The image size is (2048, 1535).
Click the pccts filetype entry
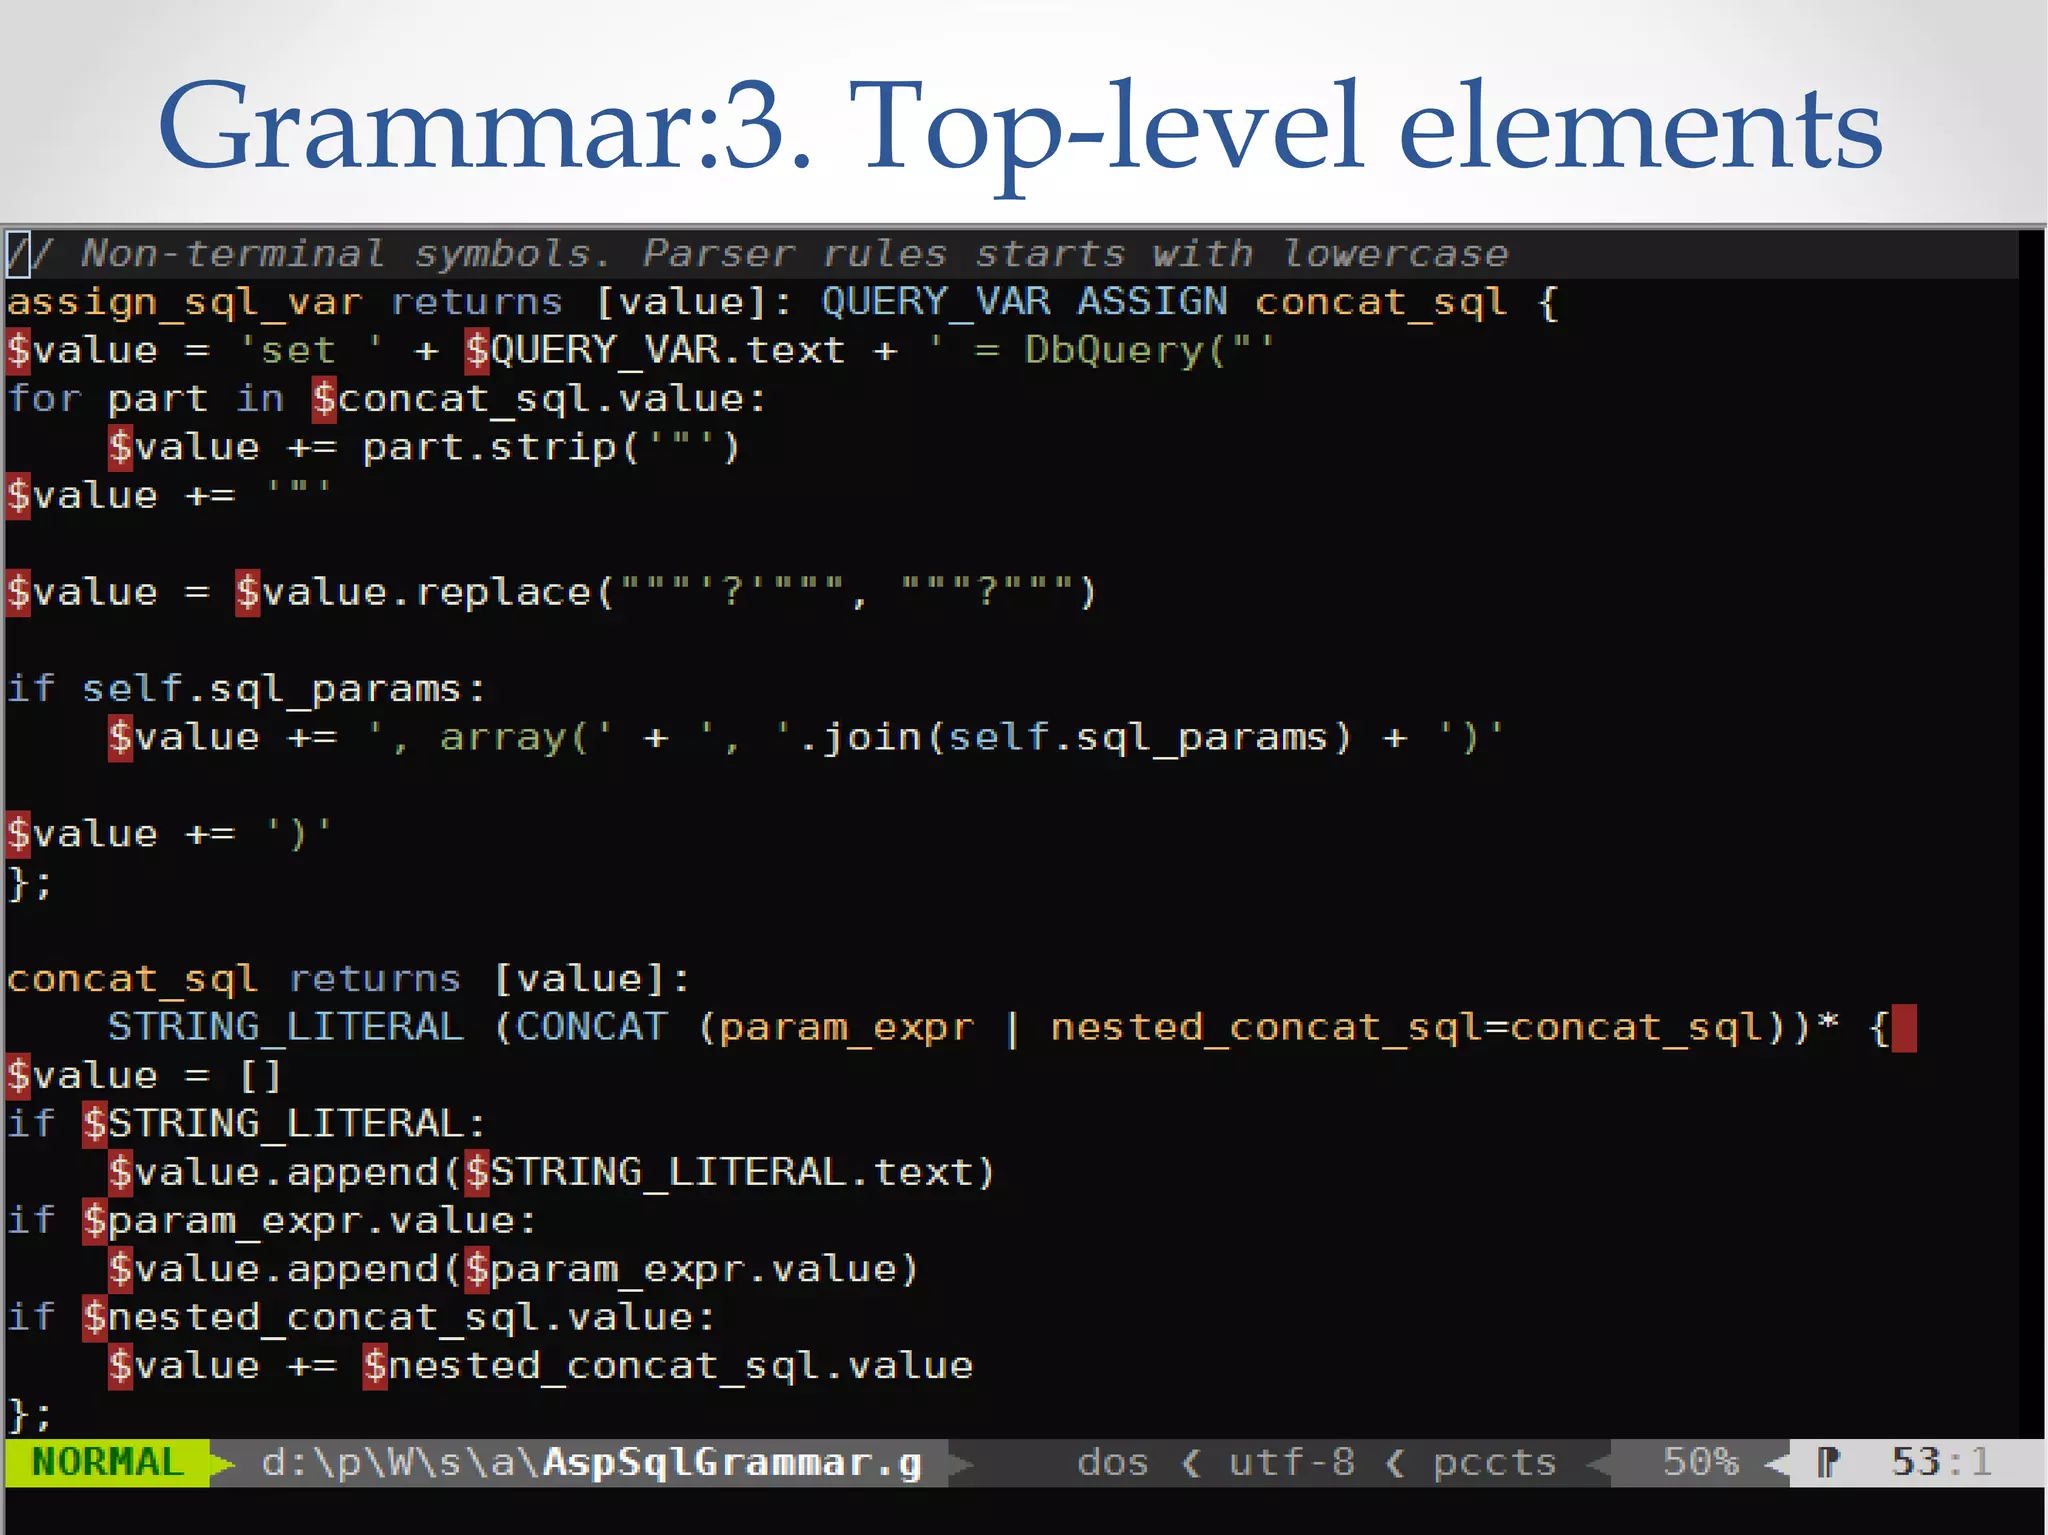click(x=1495, y=1464)
